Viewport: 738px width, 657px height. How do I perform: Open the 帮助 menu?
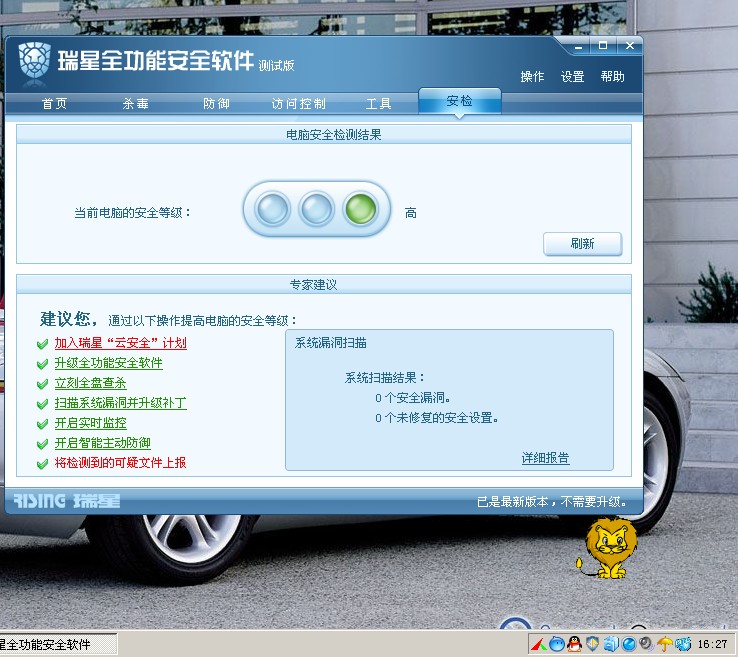tap(612, 77)
